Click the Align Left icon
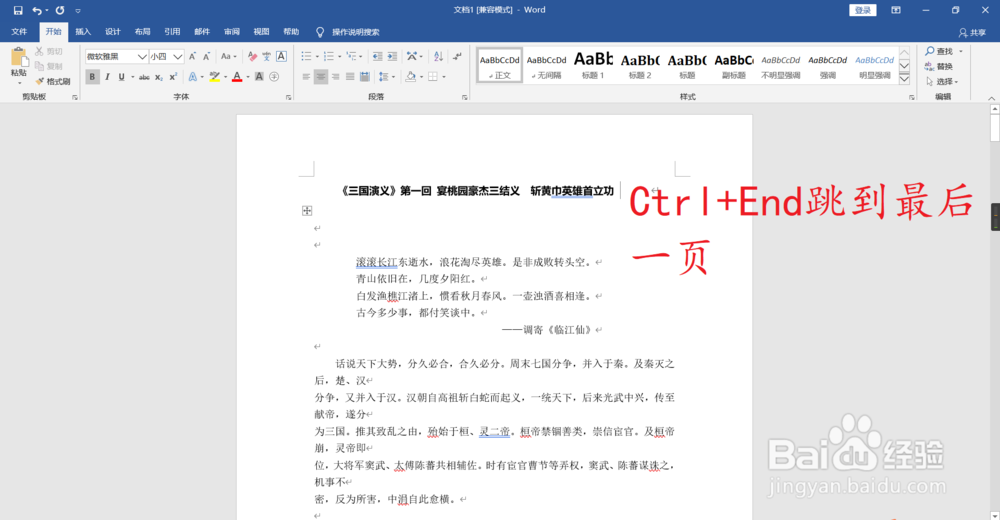Viewport: 1000px width, 520px height. tap(306, 77)
